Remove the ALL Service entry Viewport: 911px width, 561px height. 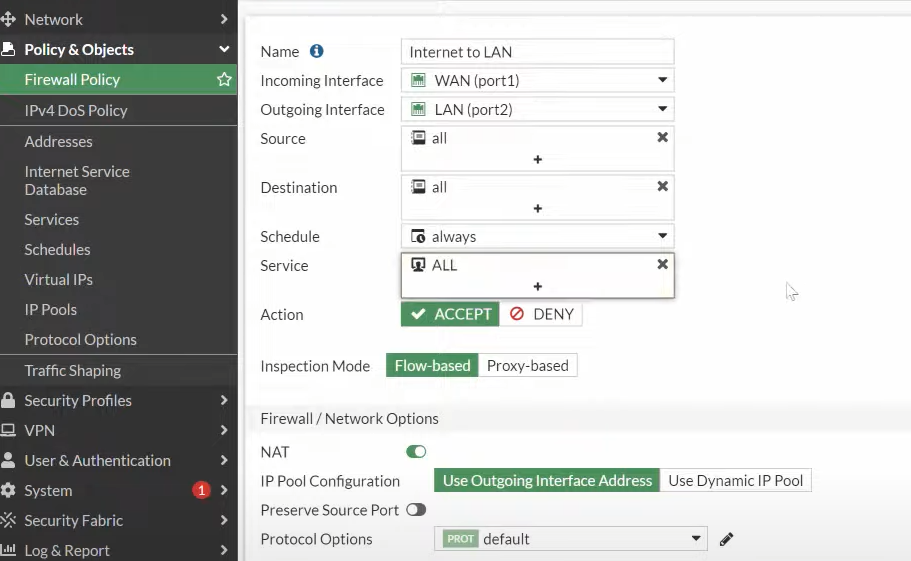(662, 264)
